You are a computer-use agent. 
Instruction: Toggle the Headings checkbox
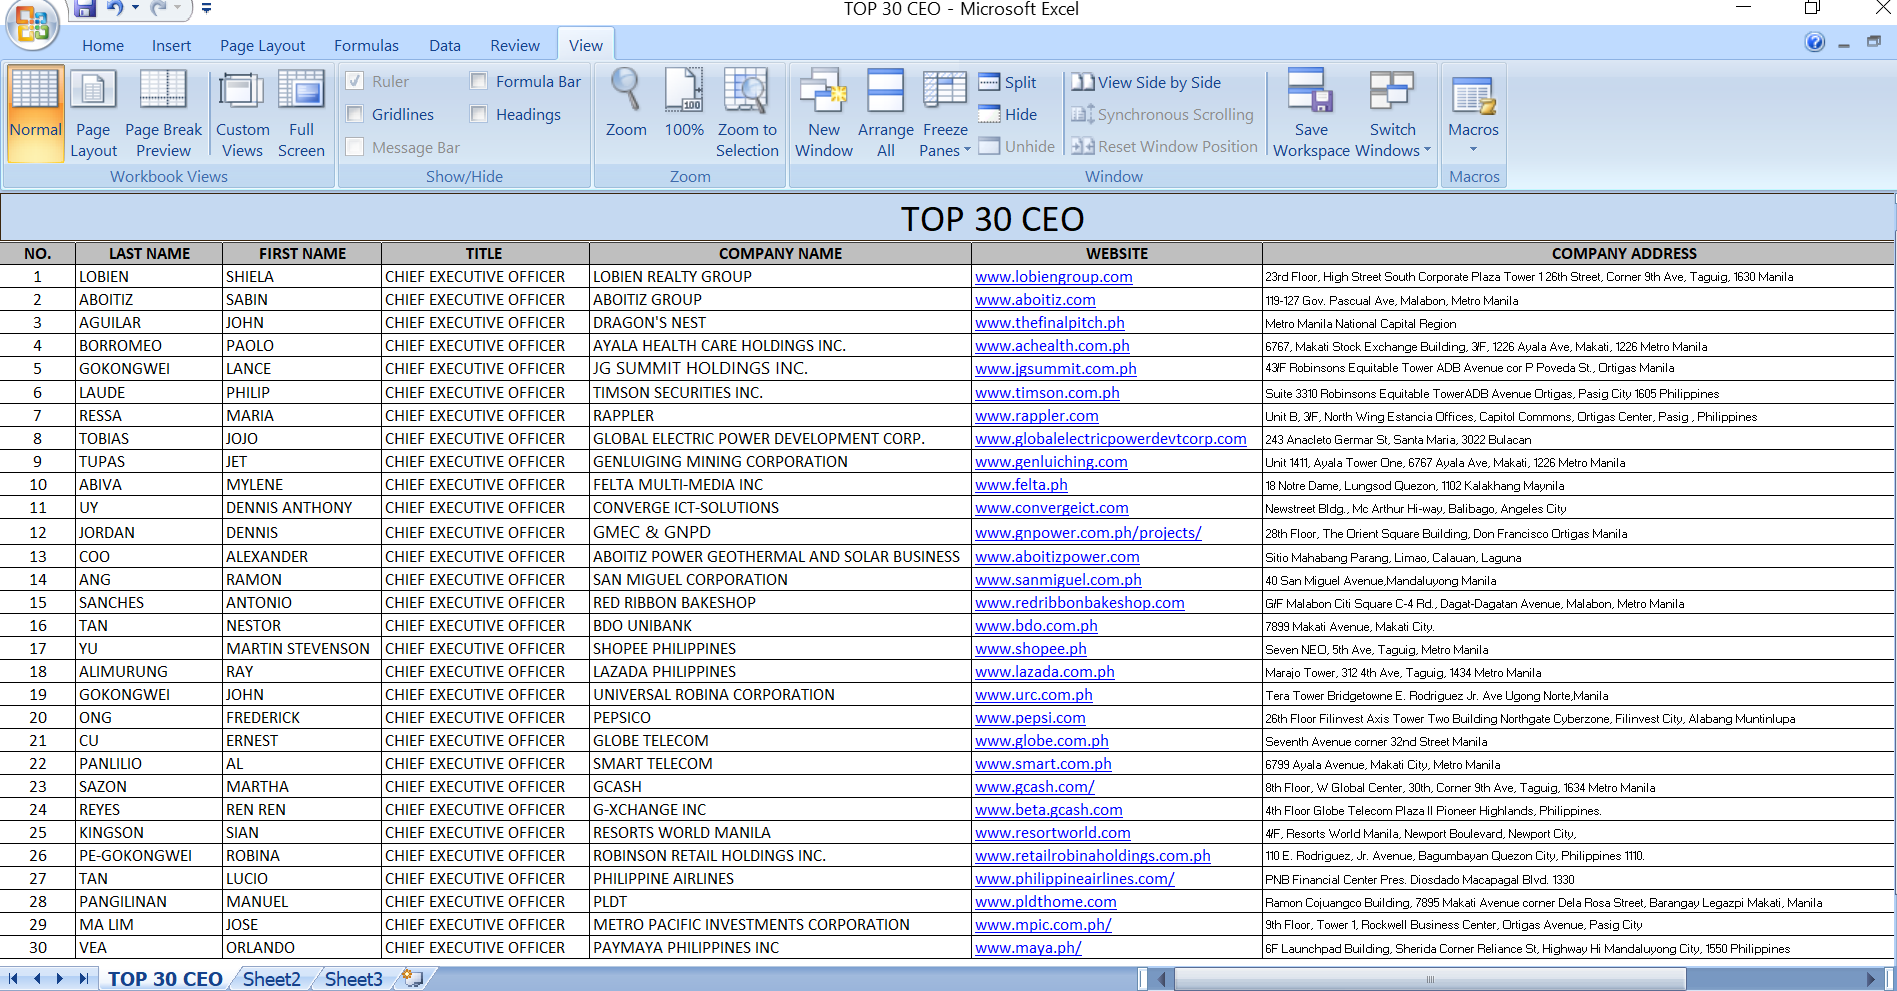(479, 114)
